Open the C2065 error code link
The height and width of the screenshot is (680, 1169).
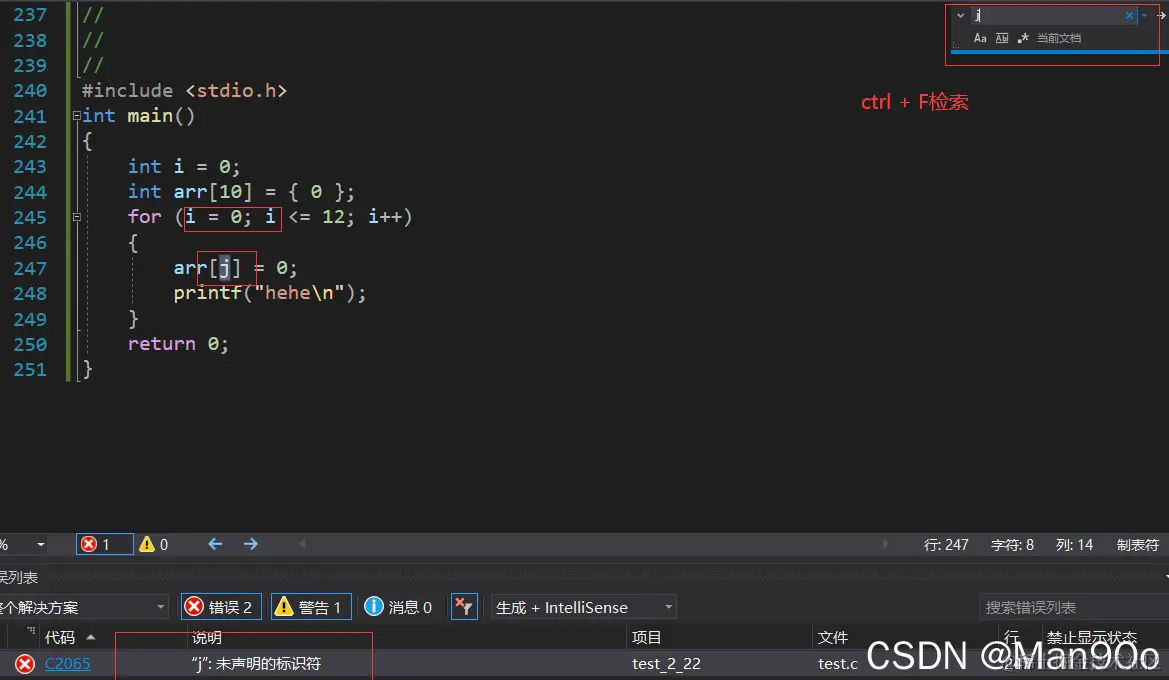tap(67, 663)
